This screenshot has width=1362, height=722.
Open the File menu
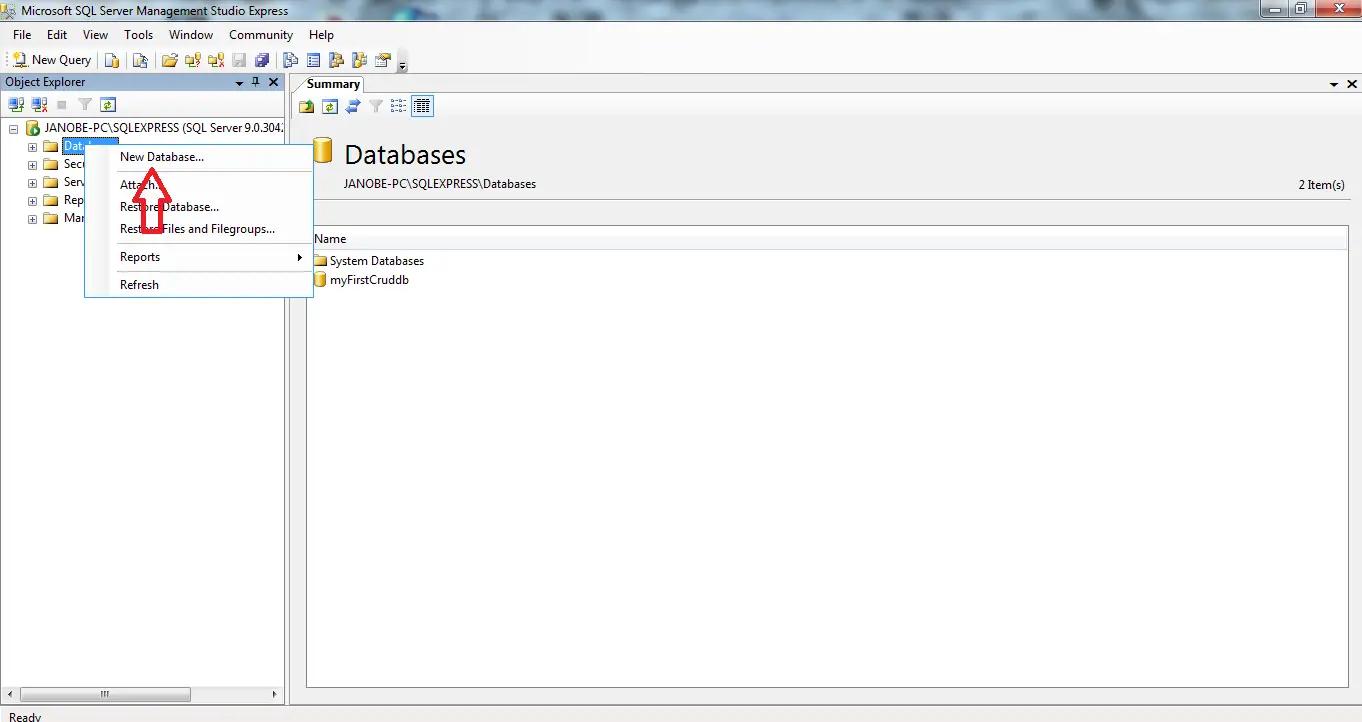(x=22, y=35)
